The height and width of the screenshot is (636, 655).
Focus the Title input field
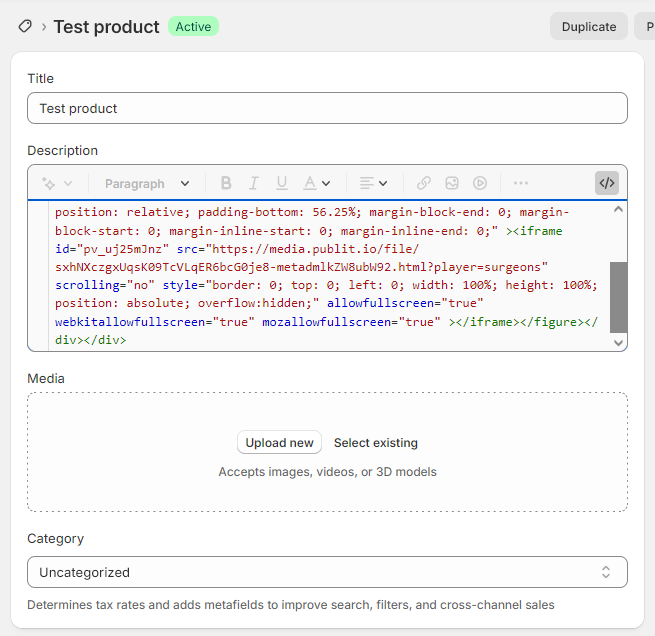[327, 108]
